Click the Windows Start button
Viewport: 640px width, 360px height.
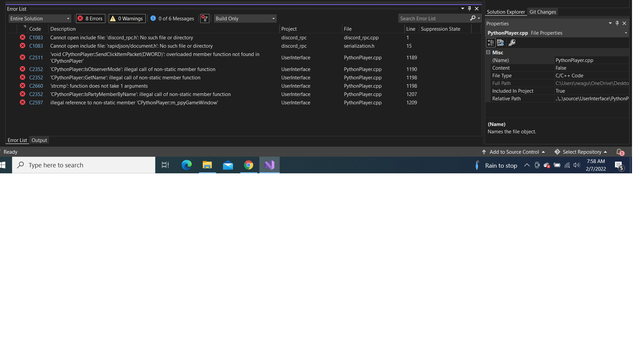click(x=3, y=165)
